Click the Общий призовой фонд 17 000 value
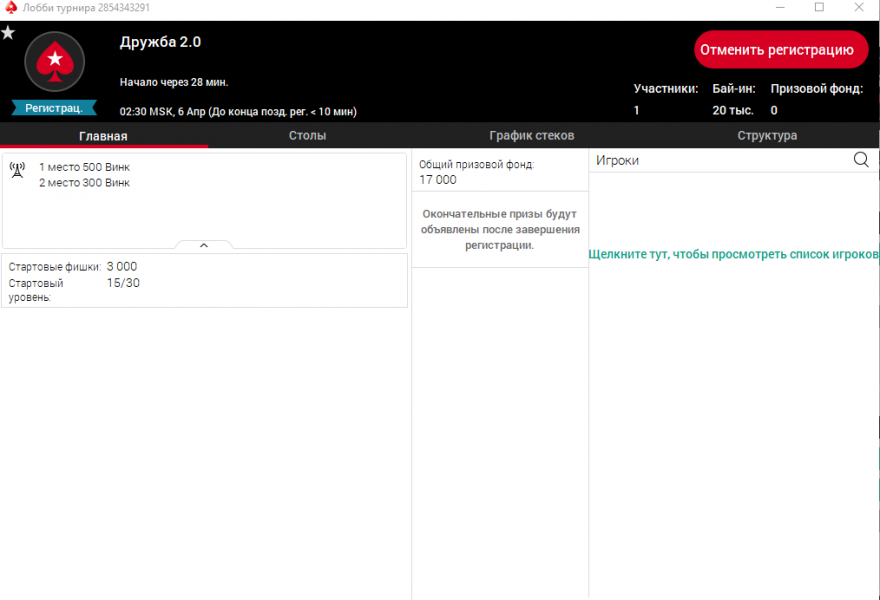 tap(438, 180)
